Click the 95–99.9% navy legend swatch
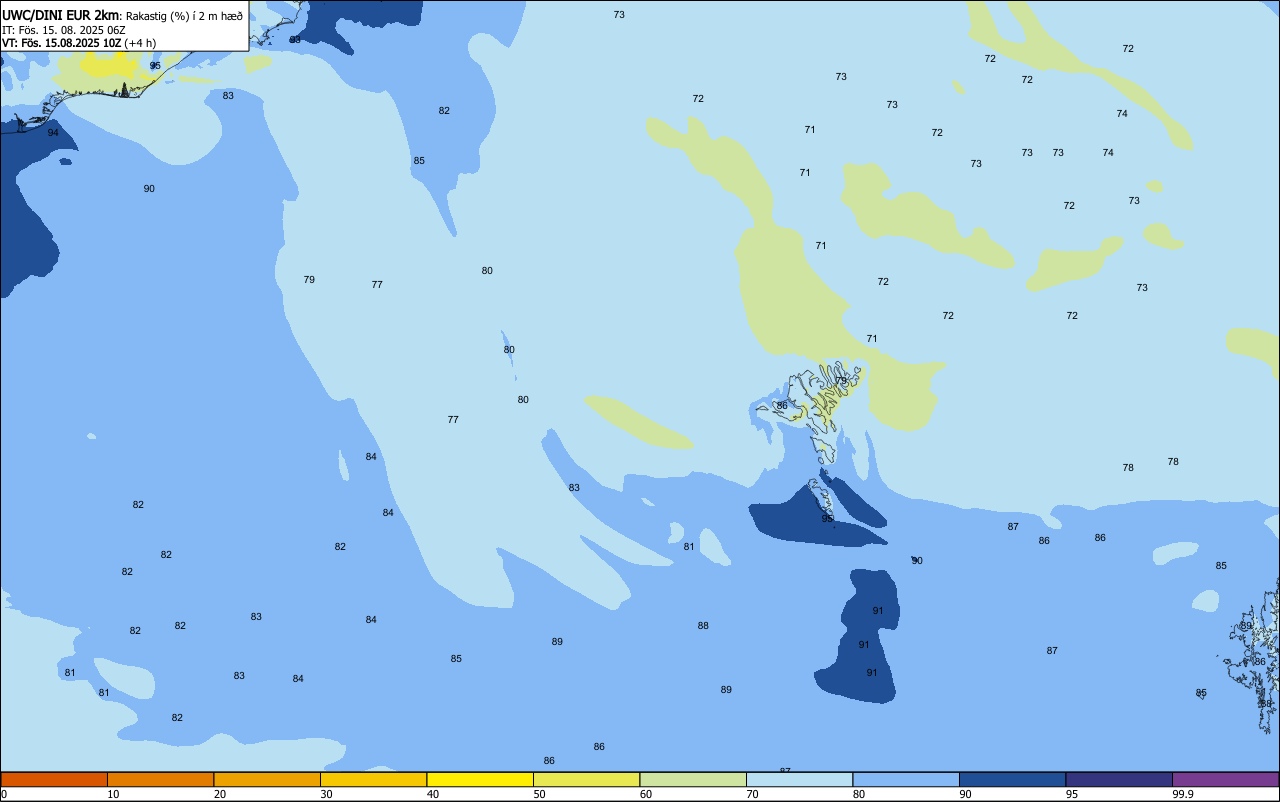This screenshot has height=802, width=1280. pos(1119,779)
